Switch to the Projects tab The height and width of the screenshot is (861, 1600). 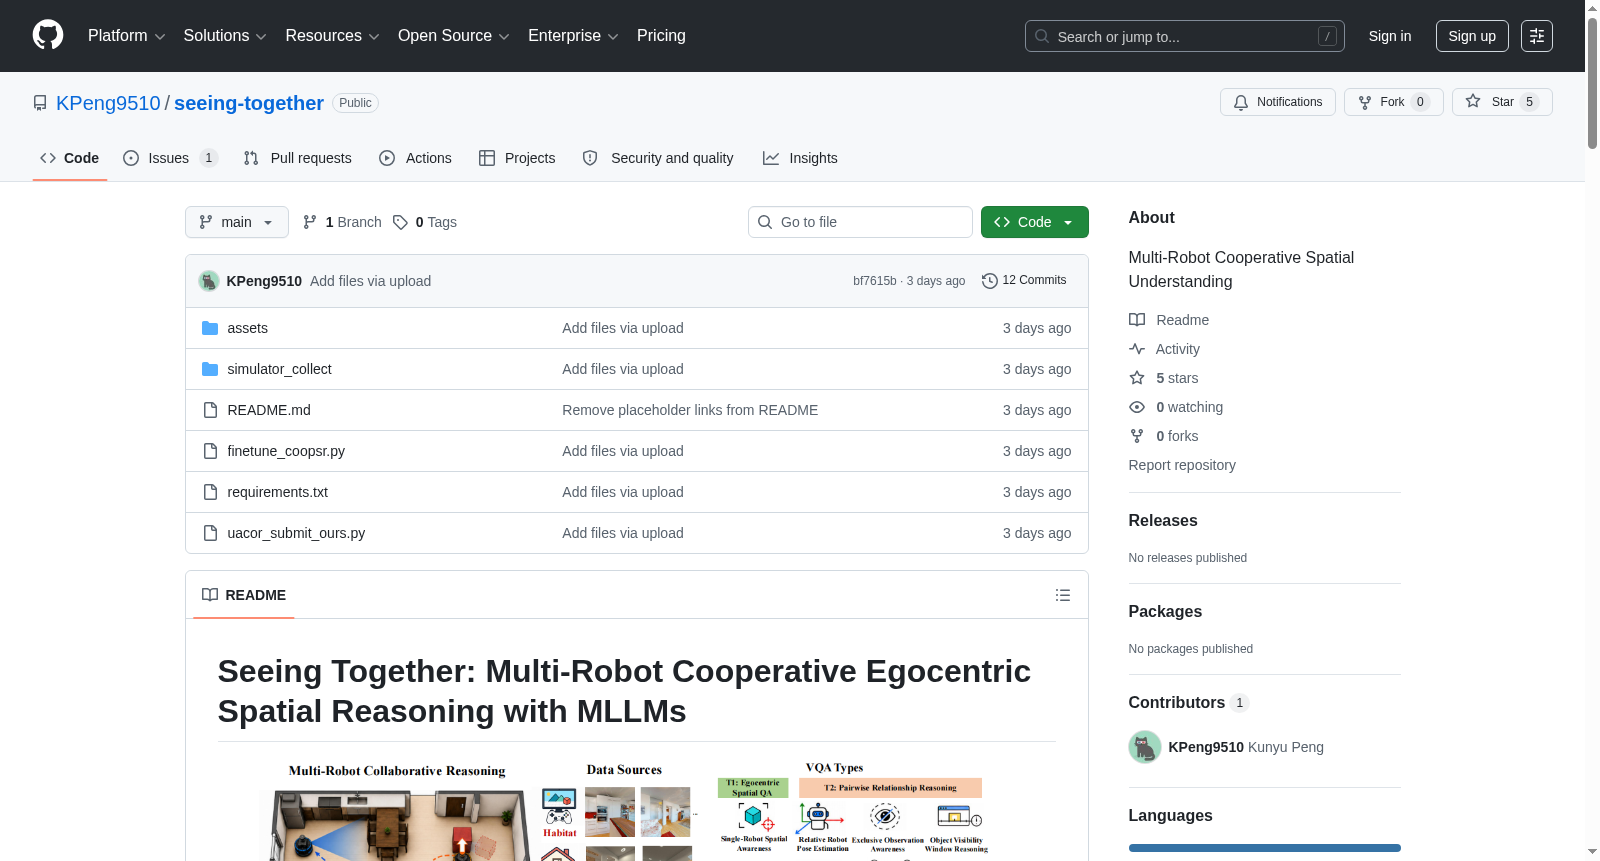(x=517, y=158)
